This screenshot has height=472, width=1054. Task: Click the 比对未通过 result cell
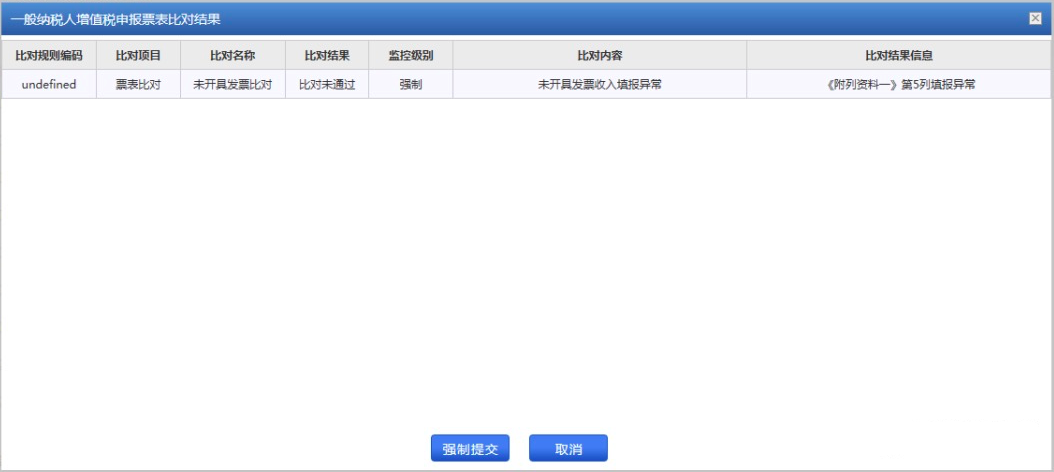click(327, 85)
